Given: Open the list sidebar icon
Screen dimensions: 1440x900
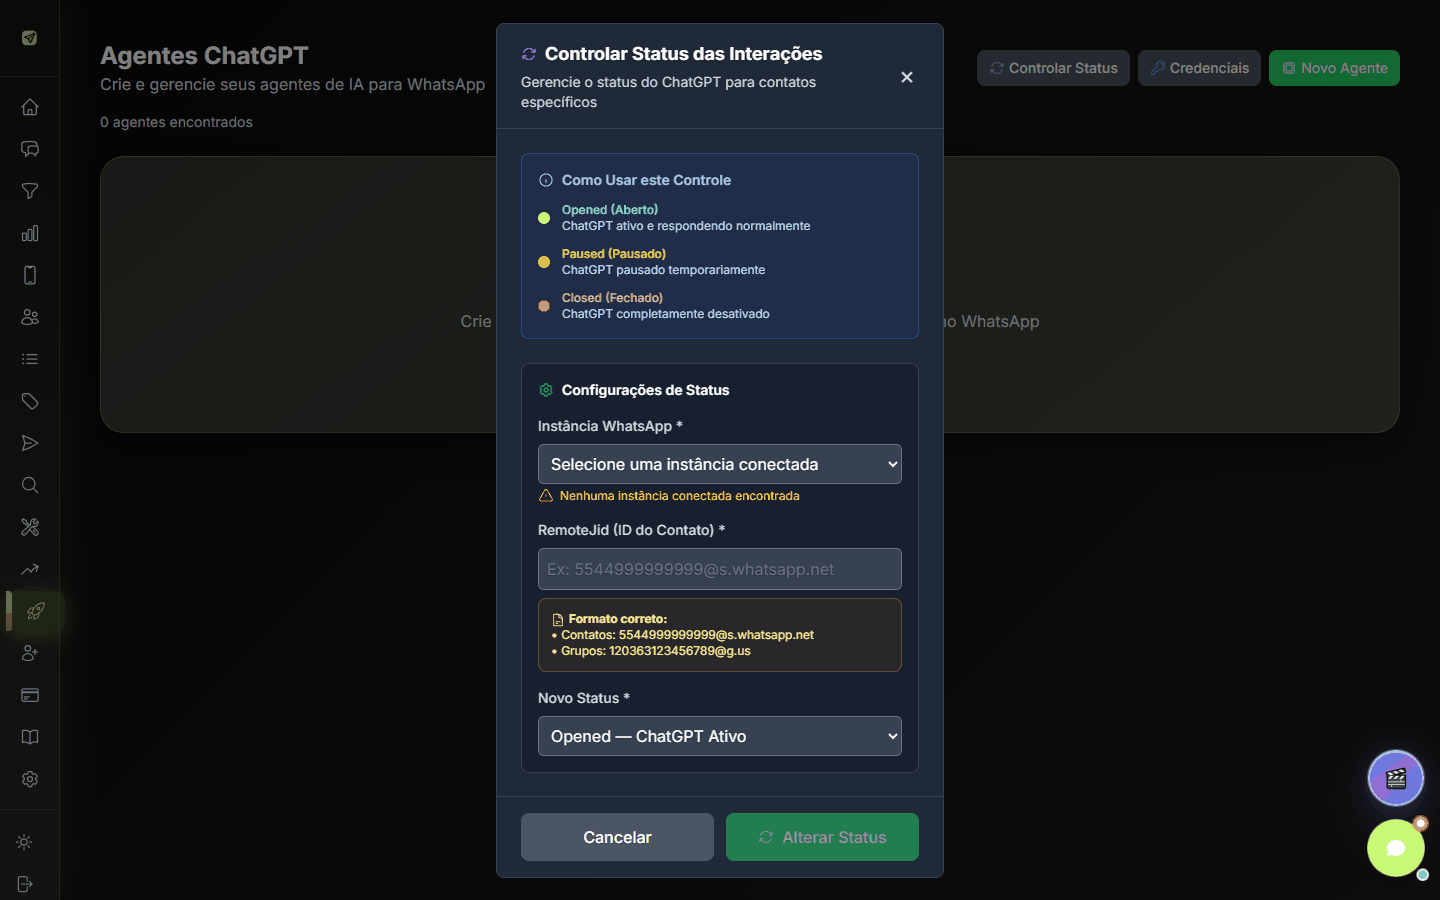Looking at the screenshot, I should [x=30, y=359].
